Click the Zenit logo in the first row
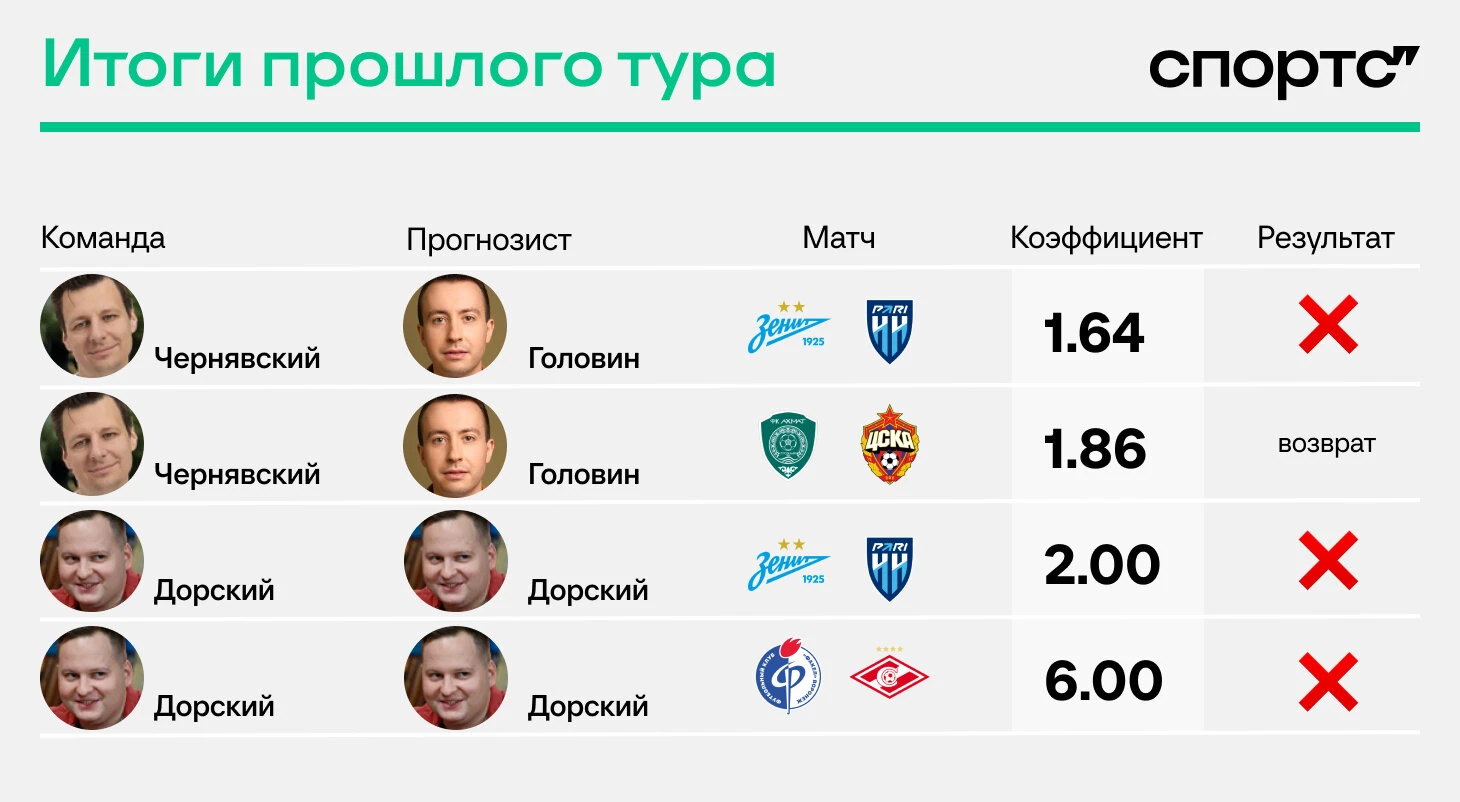This screenshot has width=1460, height=802. [789, 326]
